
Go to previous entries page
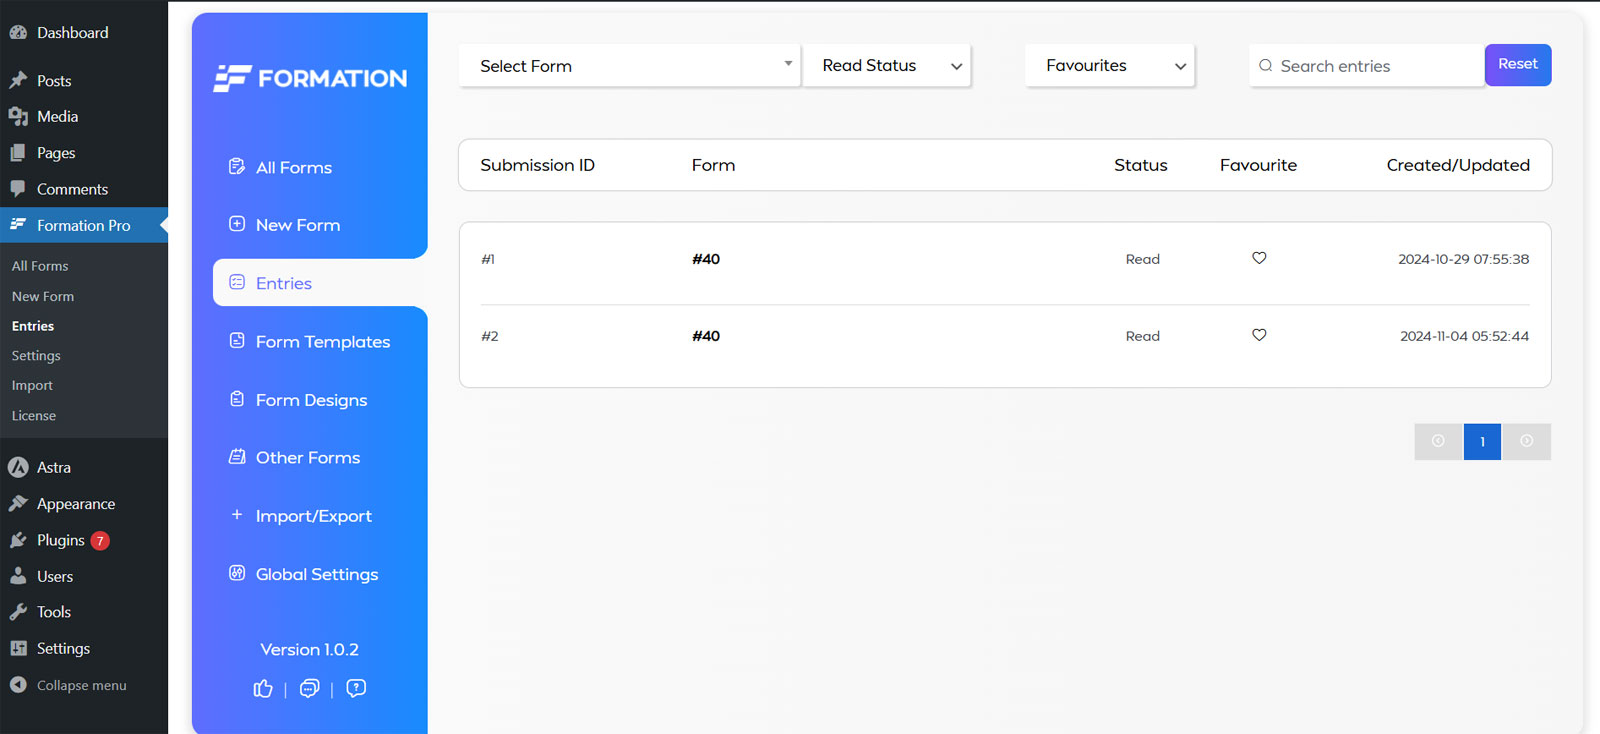(x=1438, y=441)
